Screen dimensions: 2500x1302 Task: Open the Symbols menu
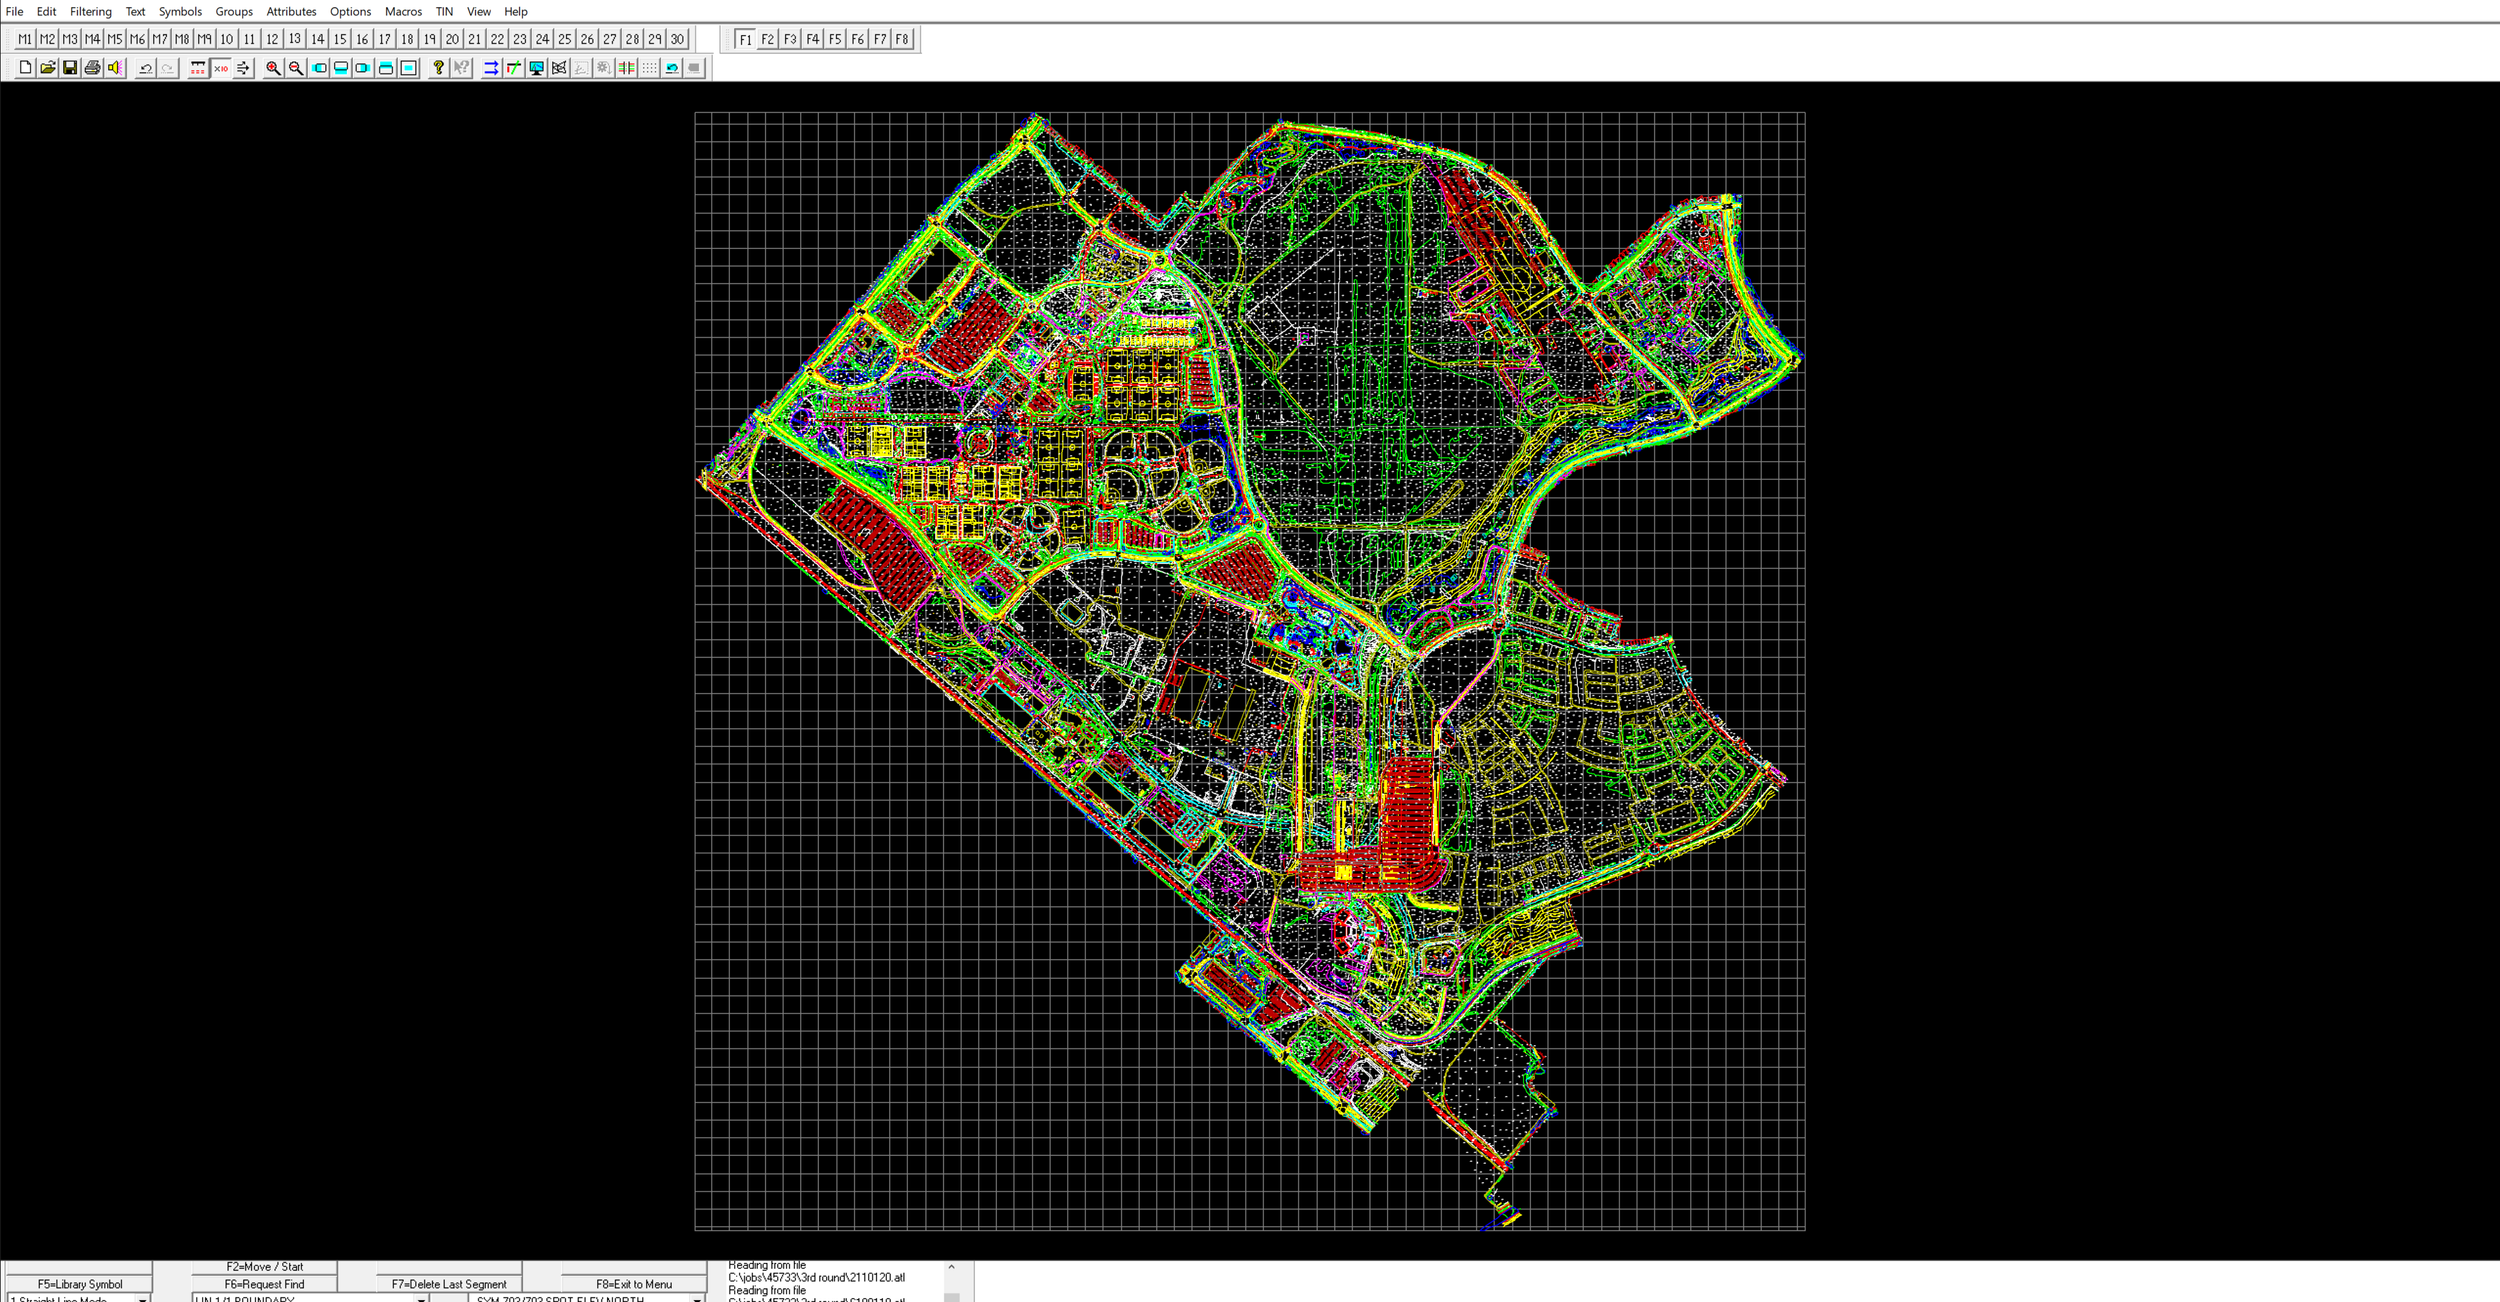coord(180,12)
